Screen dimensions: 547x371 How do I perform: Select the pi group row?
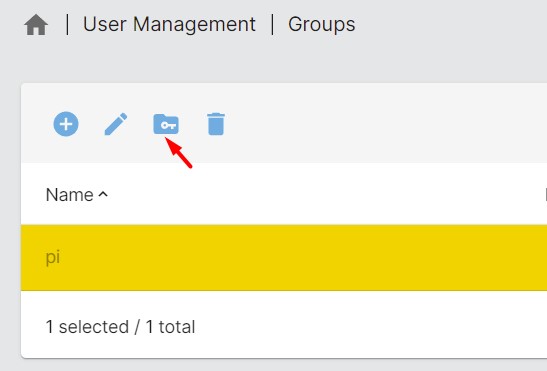[284, 258]
